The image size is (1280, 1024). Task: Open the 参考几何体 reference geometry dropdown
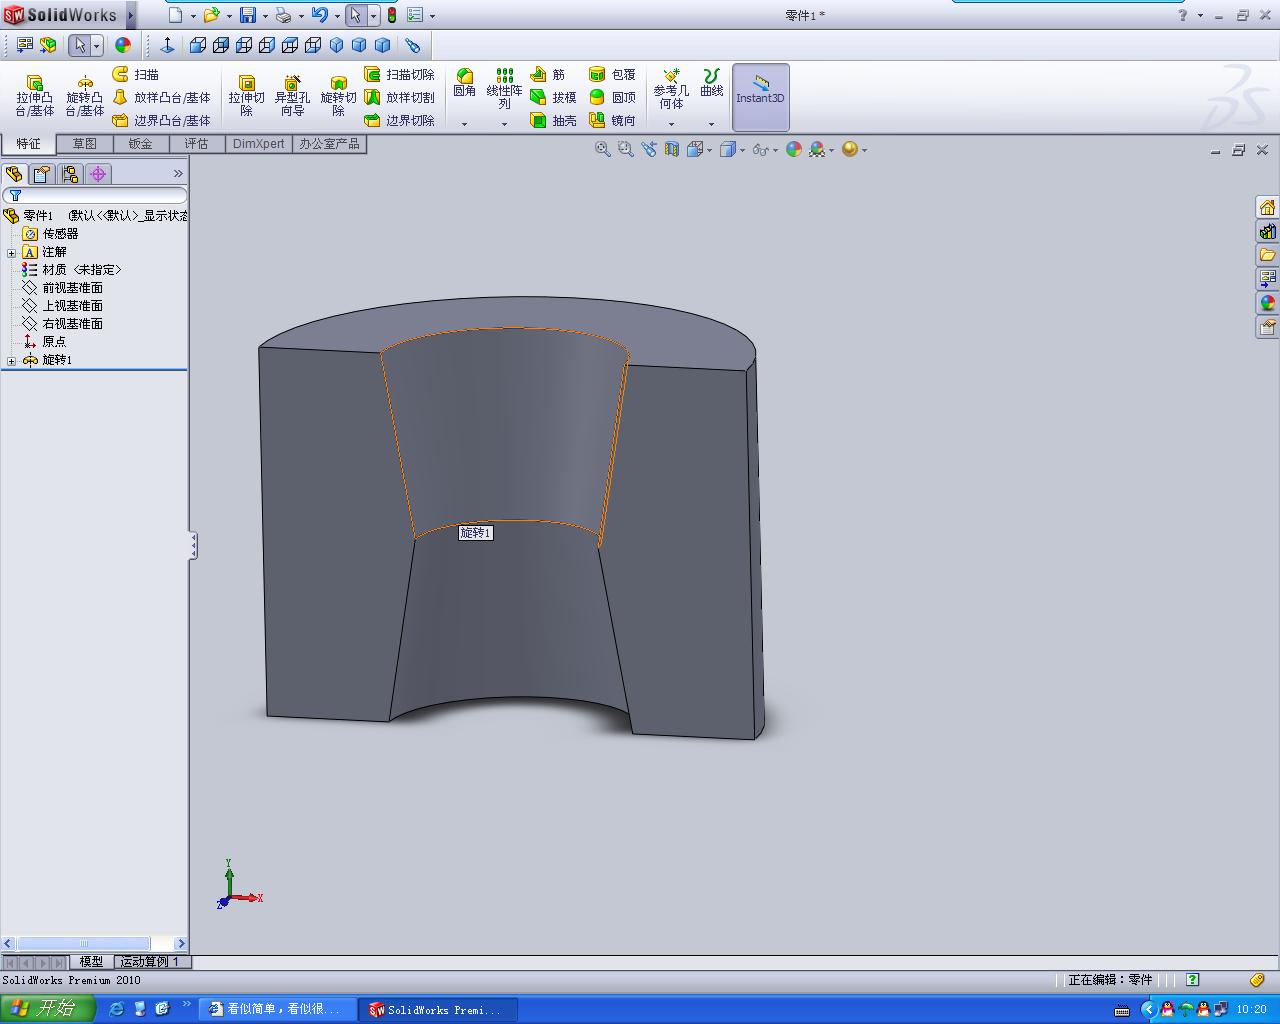671,124
